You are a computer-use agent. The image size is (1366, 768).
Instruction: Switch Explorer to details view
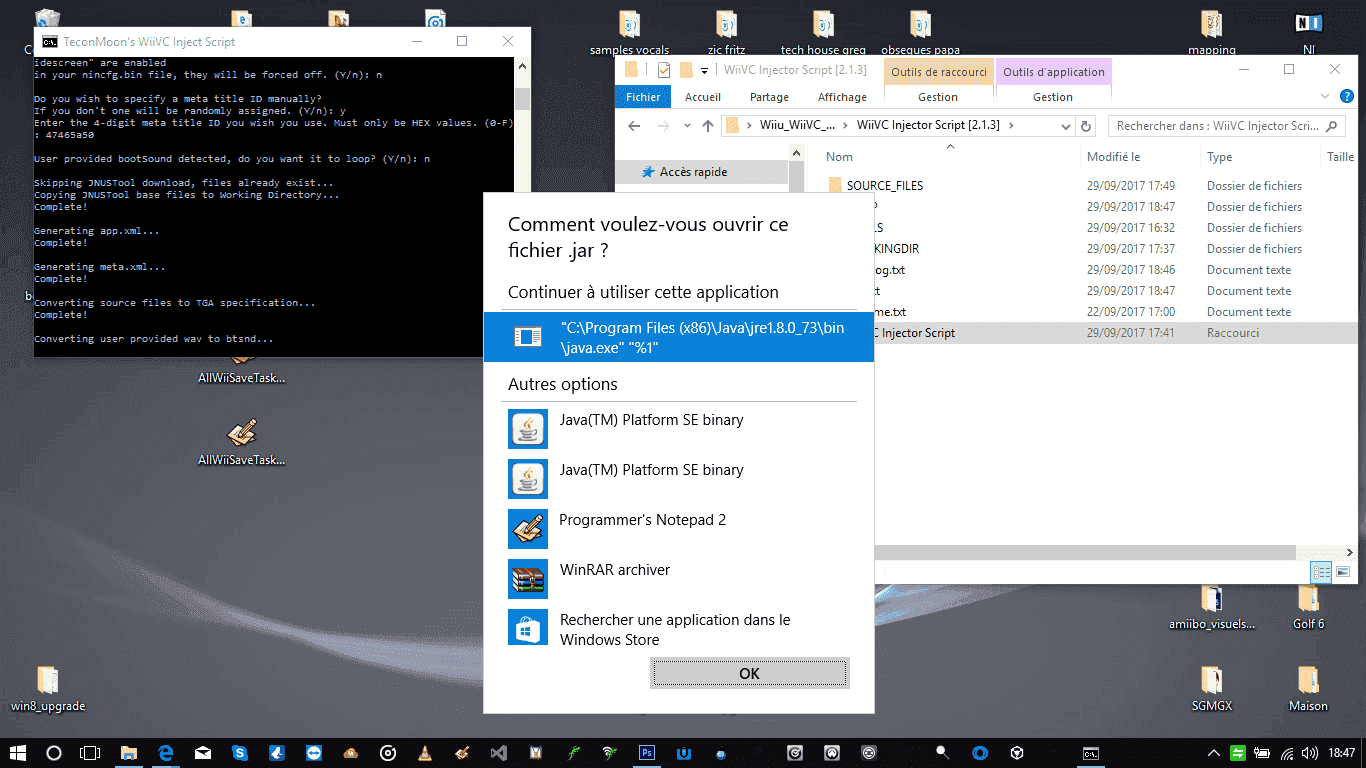[1321, 572]
